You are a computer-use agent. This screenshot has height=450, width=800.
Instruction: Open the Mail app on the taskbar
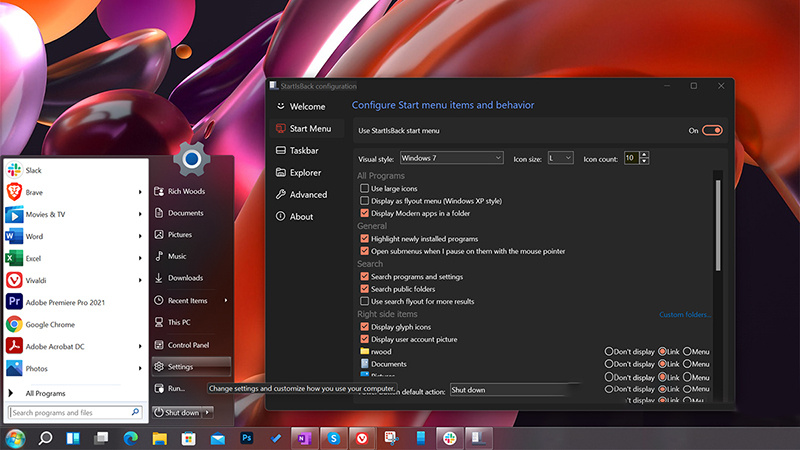(x=218, y=438)
